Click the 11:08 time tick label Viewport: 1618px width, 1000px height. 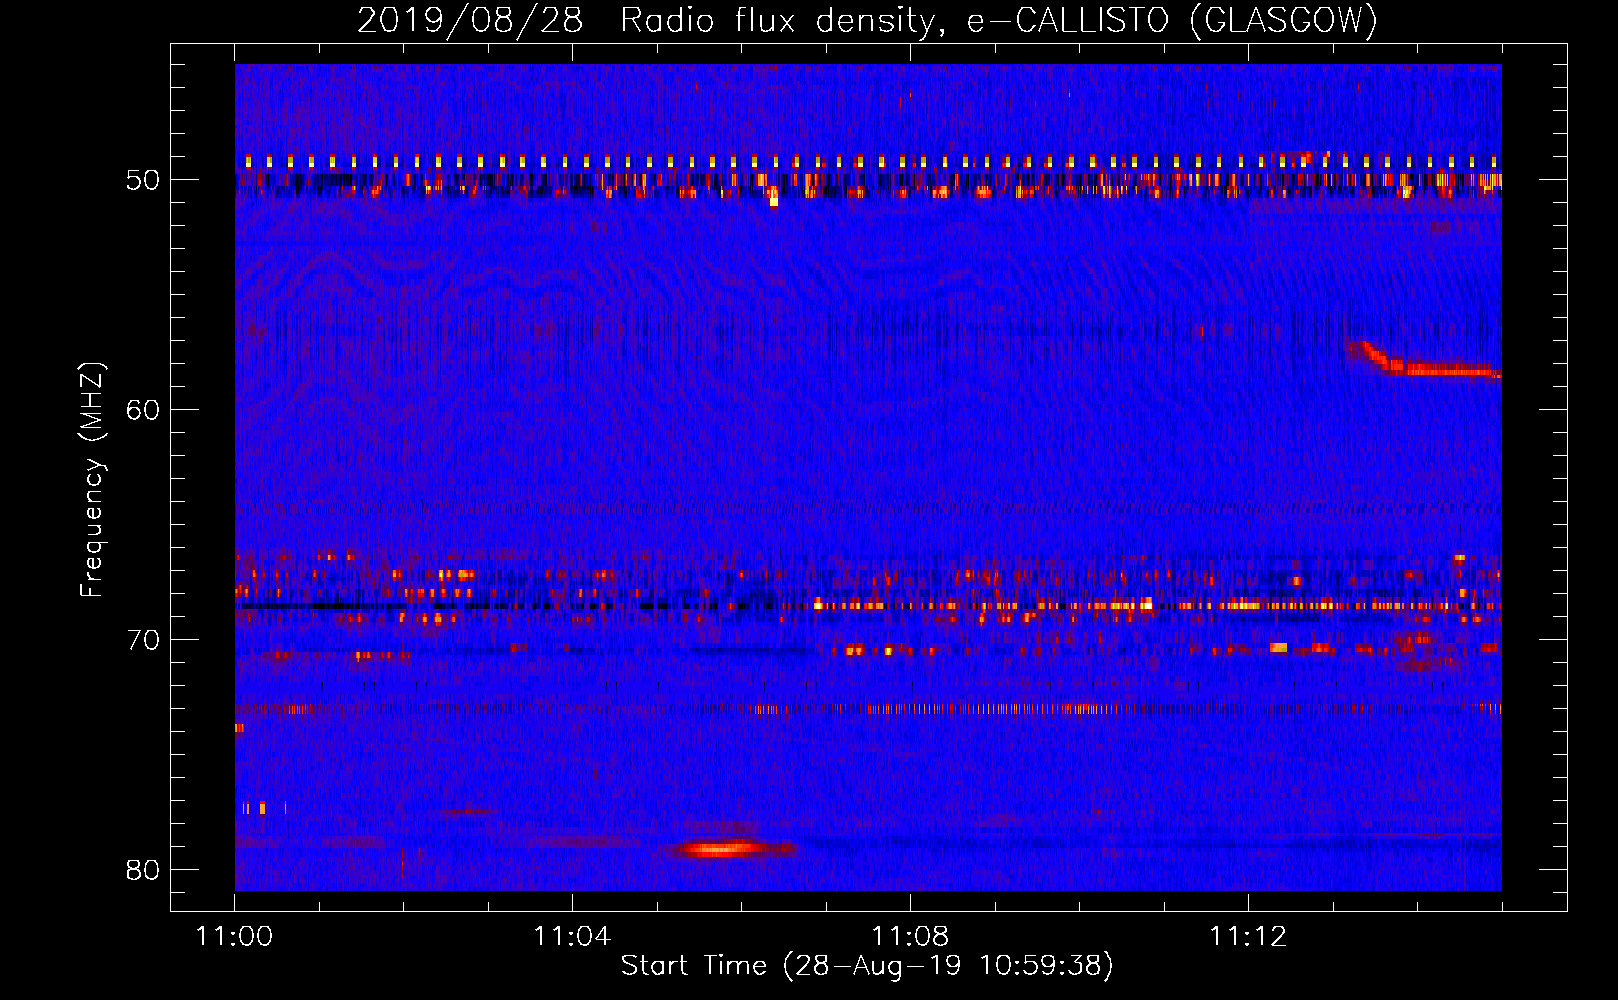(x=910, y=937)
